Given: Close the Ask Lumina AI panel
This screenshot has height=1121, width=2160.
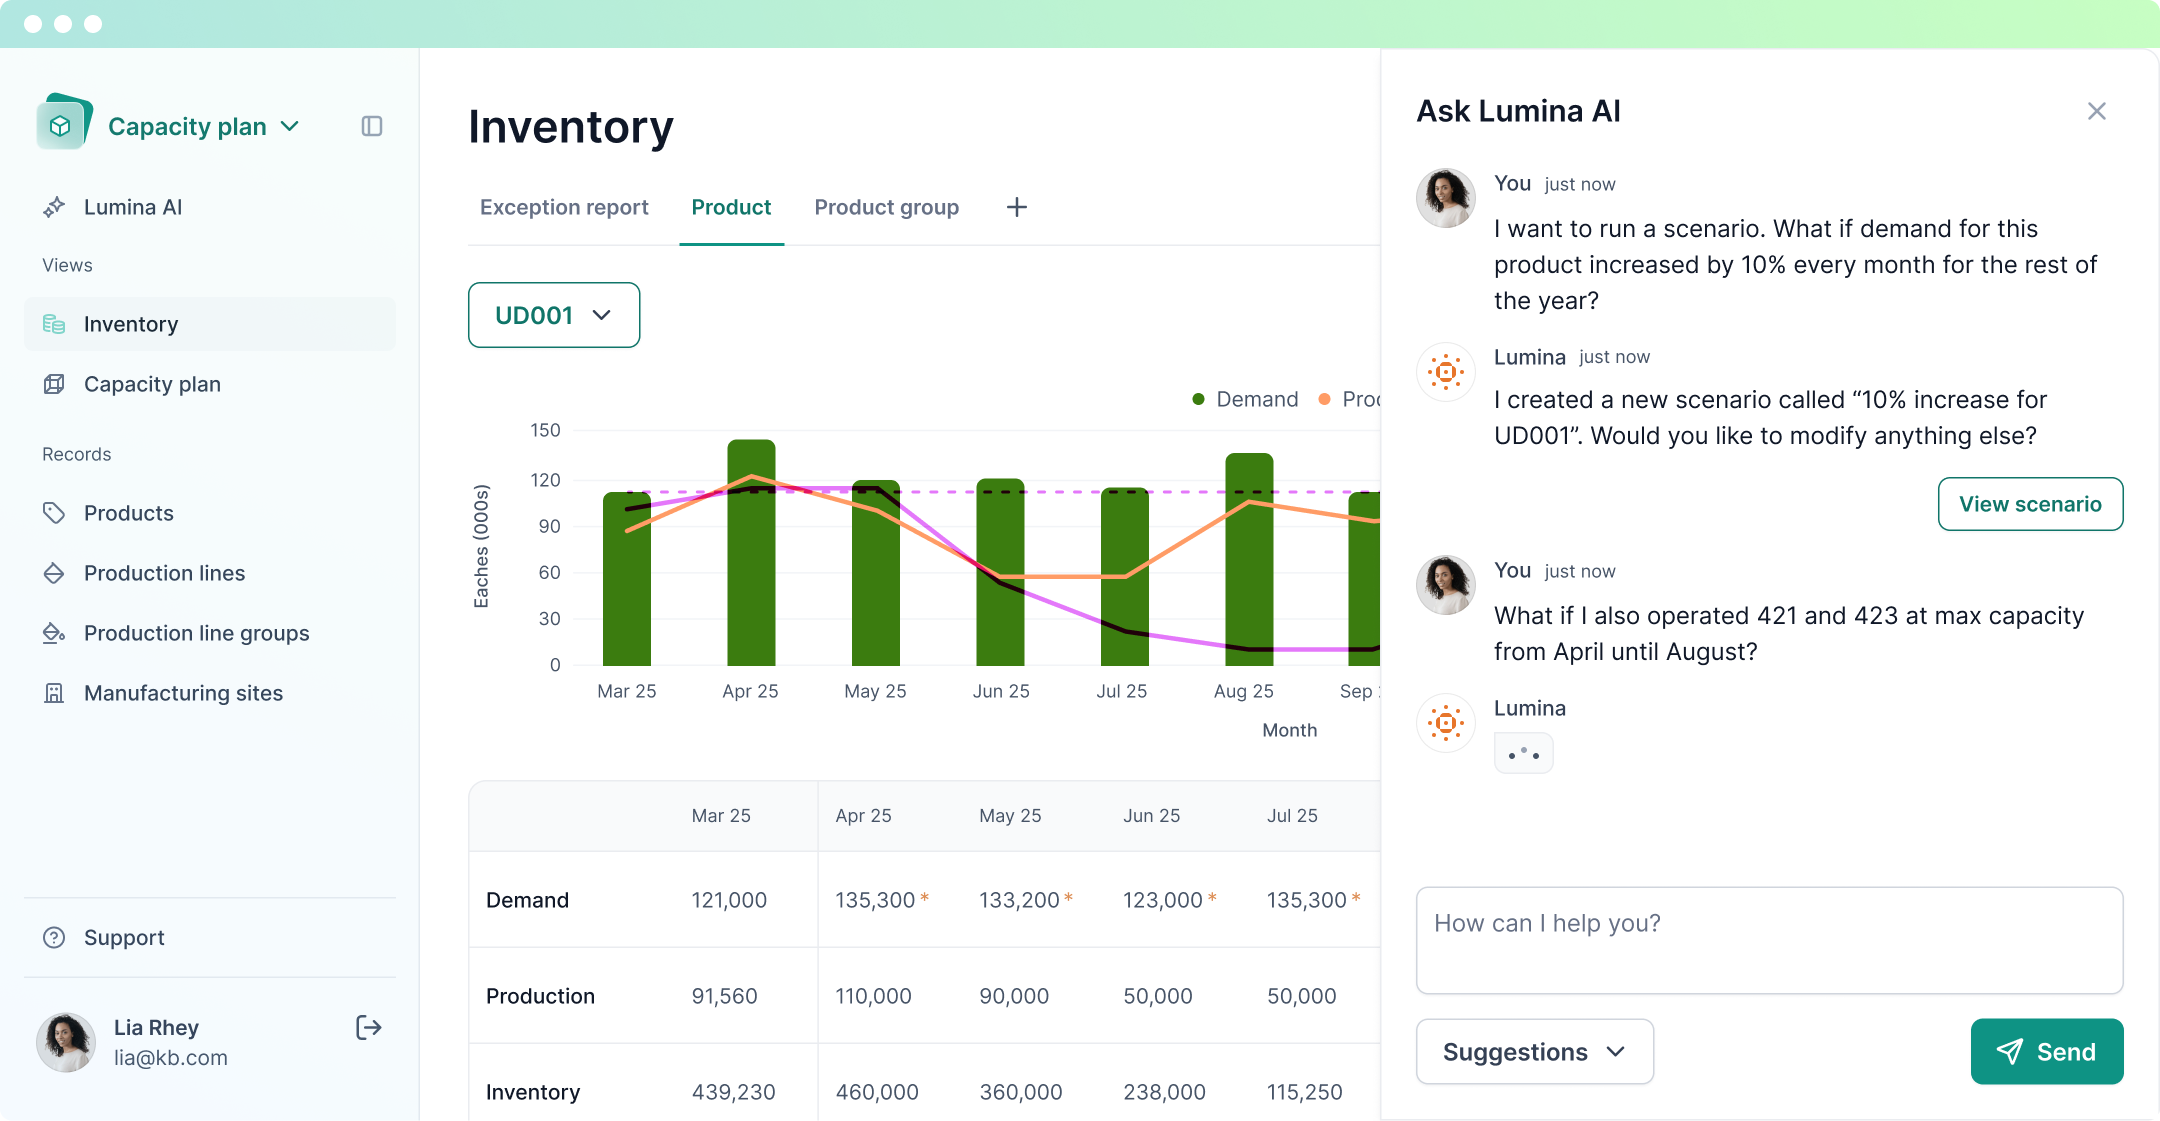Looking at the screenshot, I should (2096, 111).
